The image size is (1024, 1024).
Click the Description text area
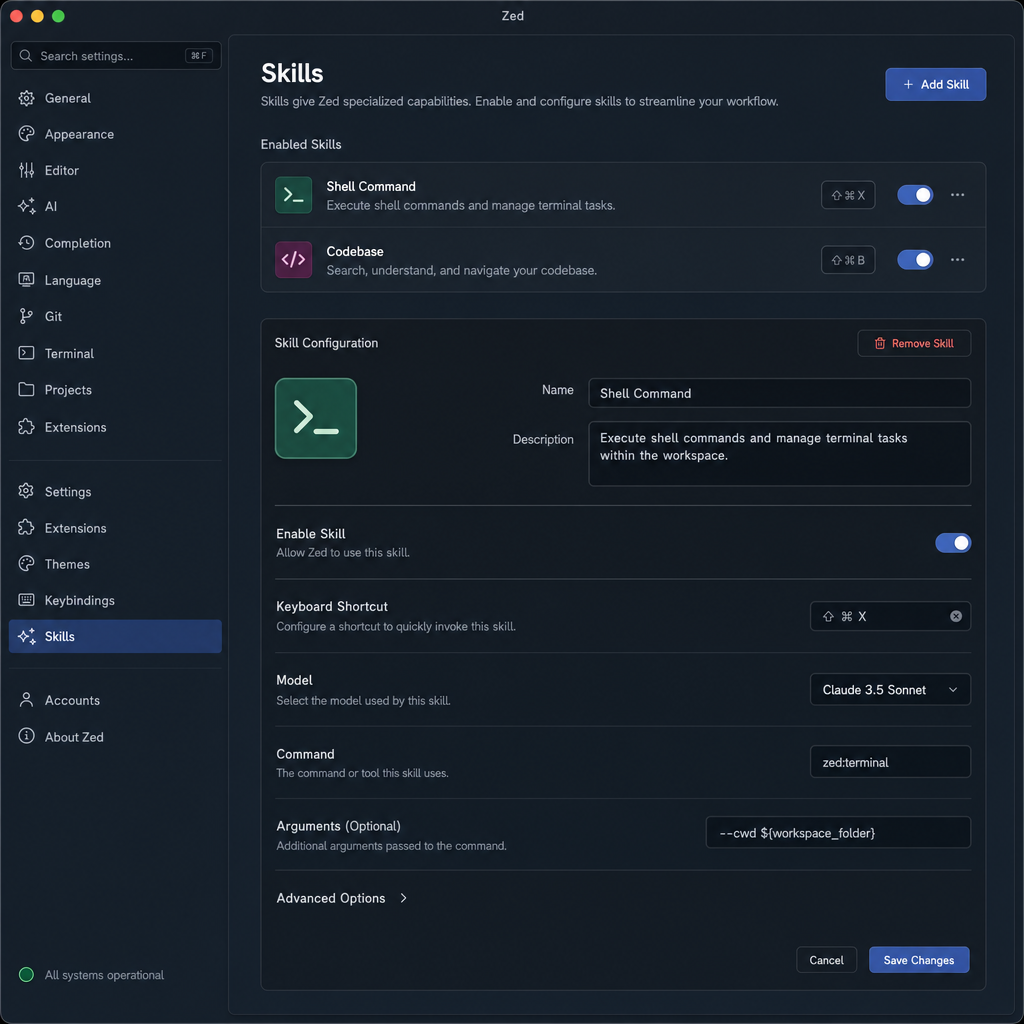pyautogui.click(x=779, y=453)
